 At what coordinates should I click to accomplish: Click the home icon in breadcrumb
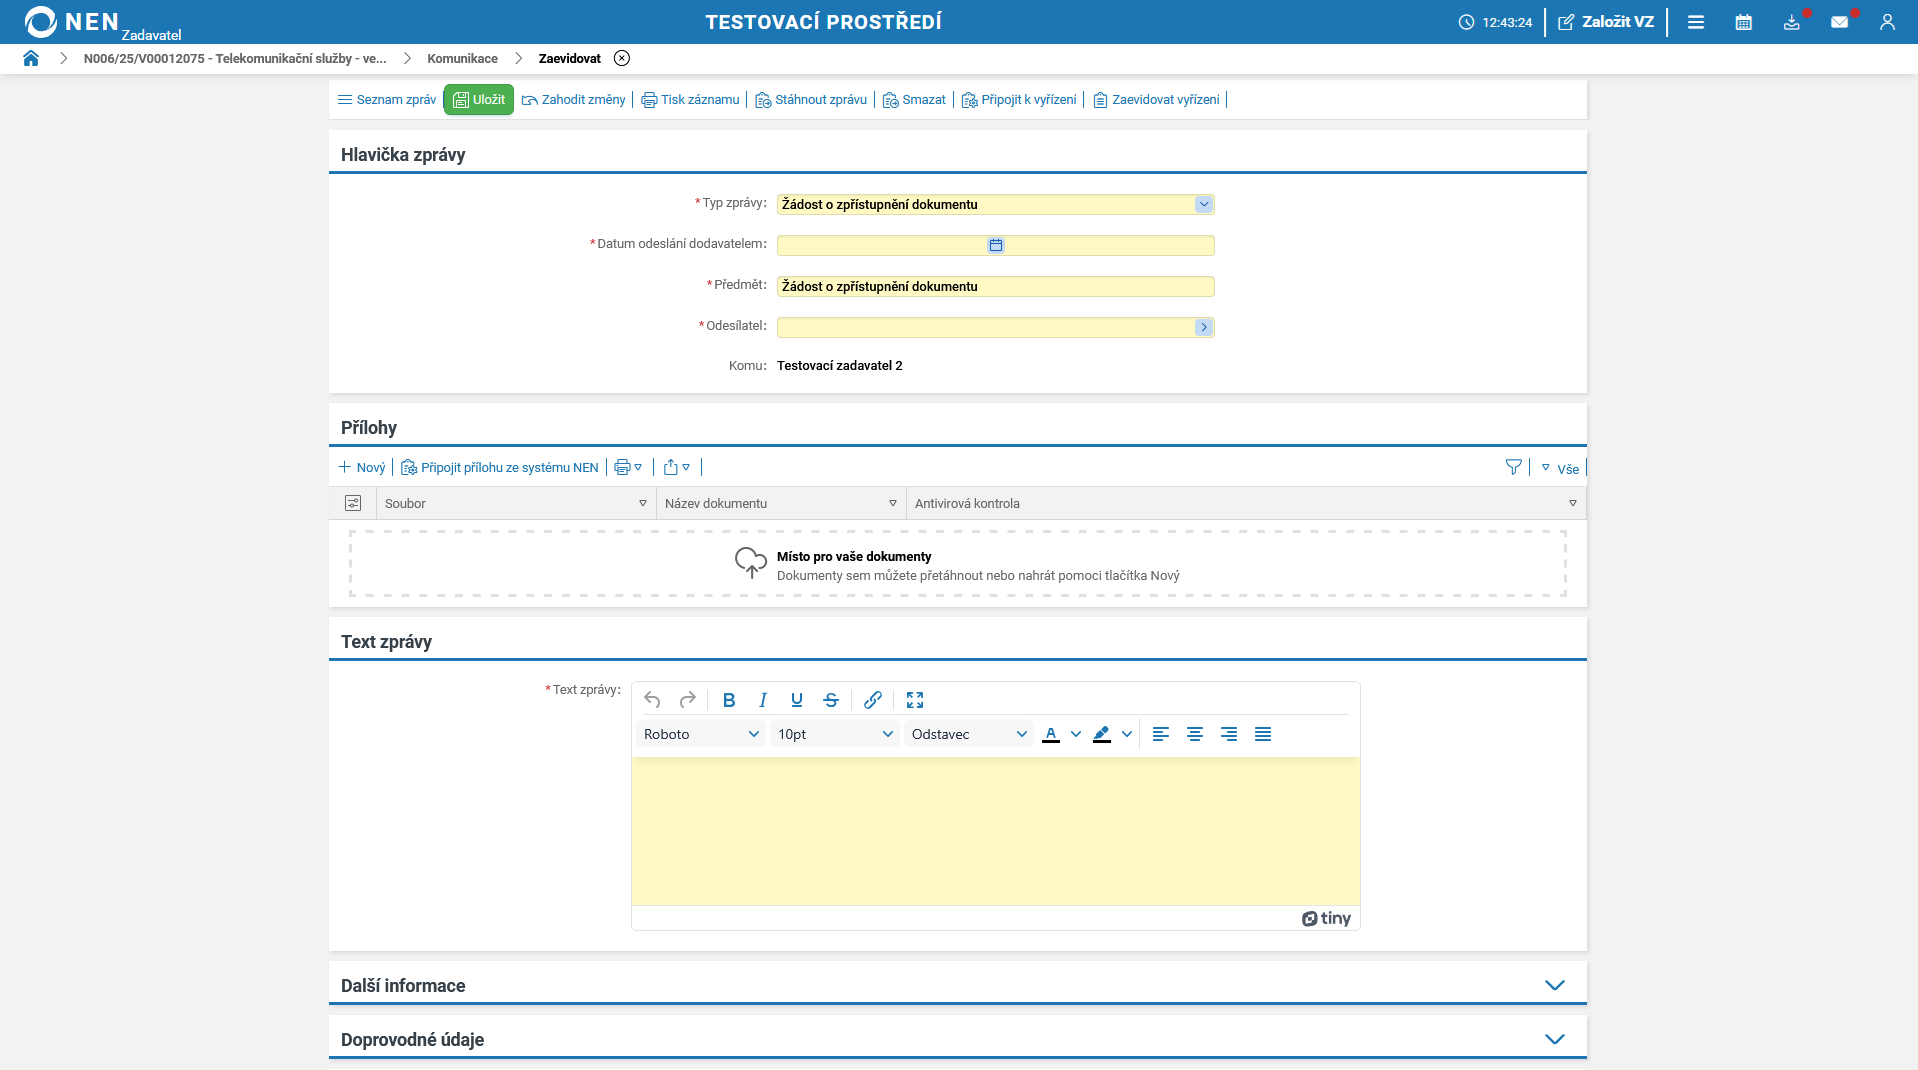point(31,58)
